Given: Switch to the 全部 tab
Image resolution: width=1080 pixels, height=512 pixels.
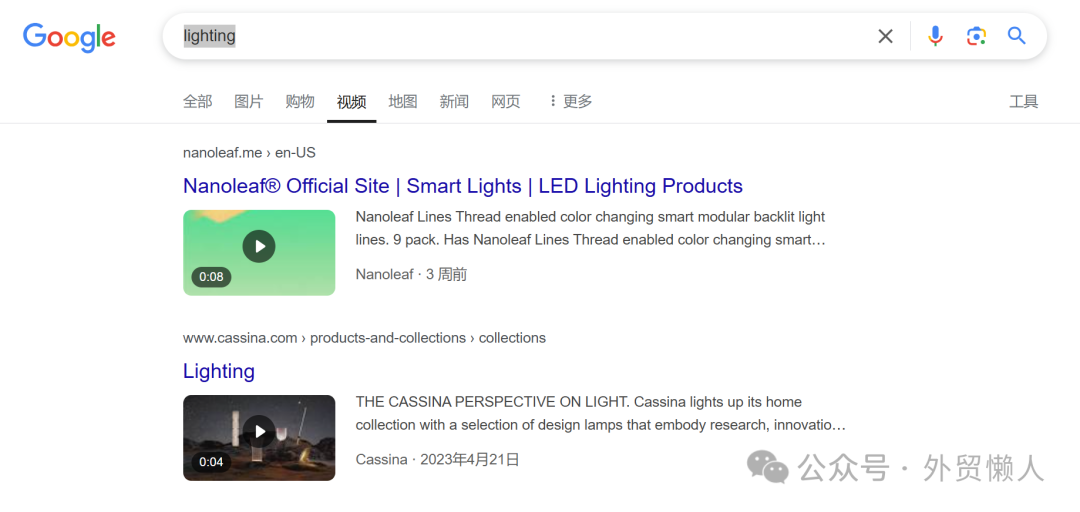Looking at the screenshot, I should 197,101.
